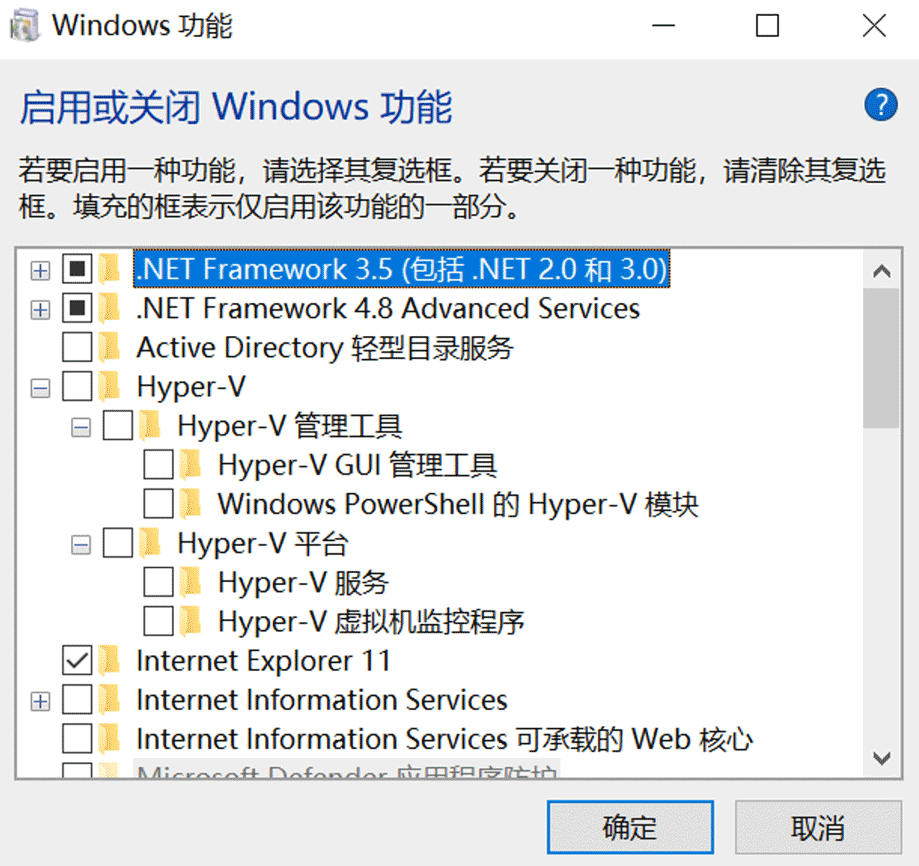Click folder icon beside .NET Framework 4.8 Advanced Services

click(x=110, y=308)
